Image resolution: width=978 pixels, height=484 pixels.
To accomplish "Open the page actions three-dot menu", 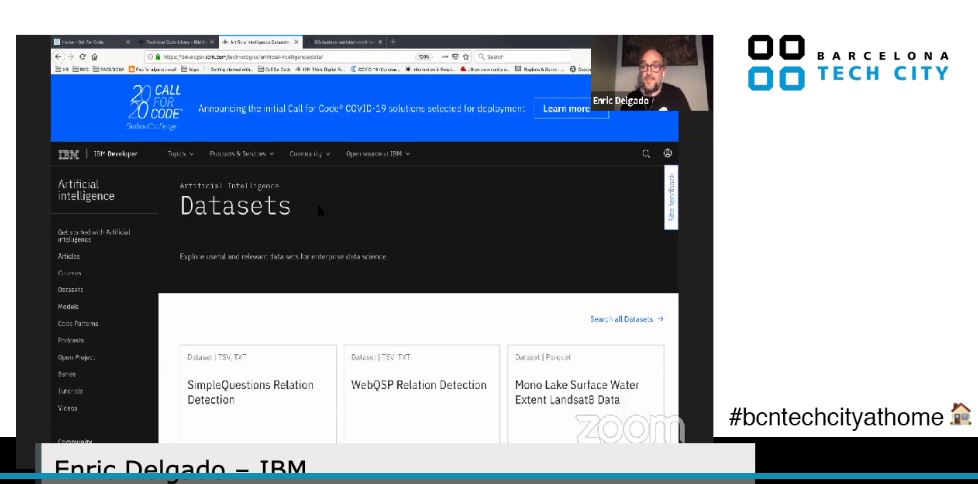I will 445,56.
